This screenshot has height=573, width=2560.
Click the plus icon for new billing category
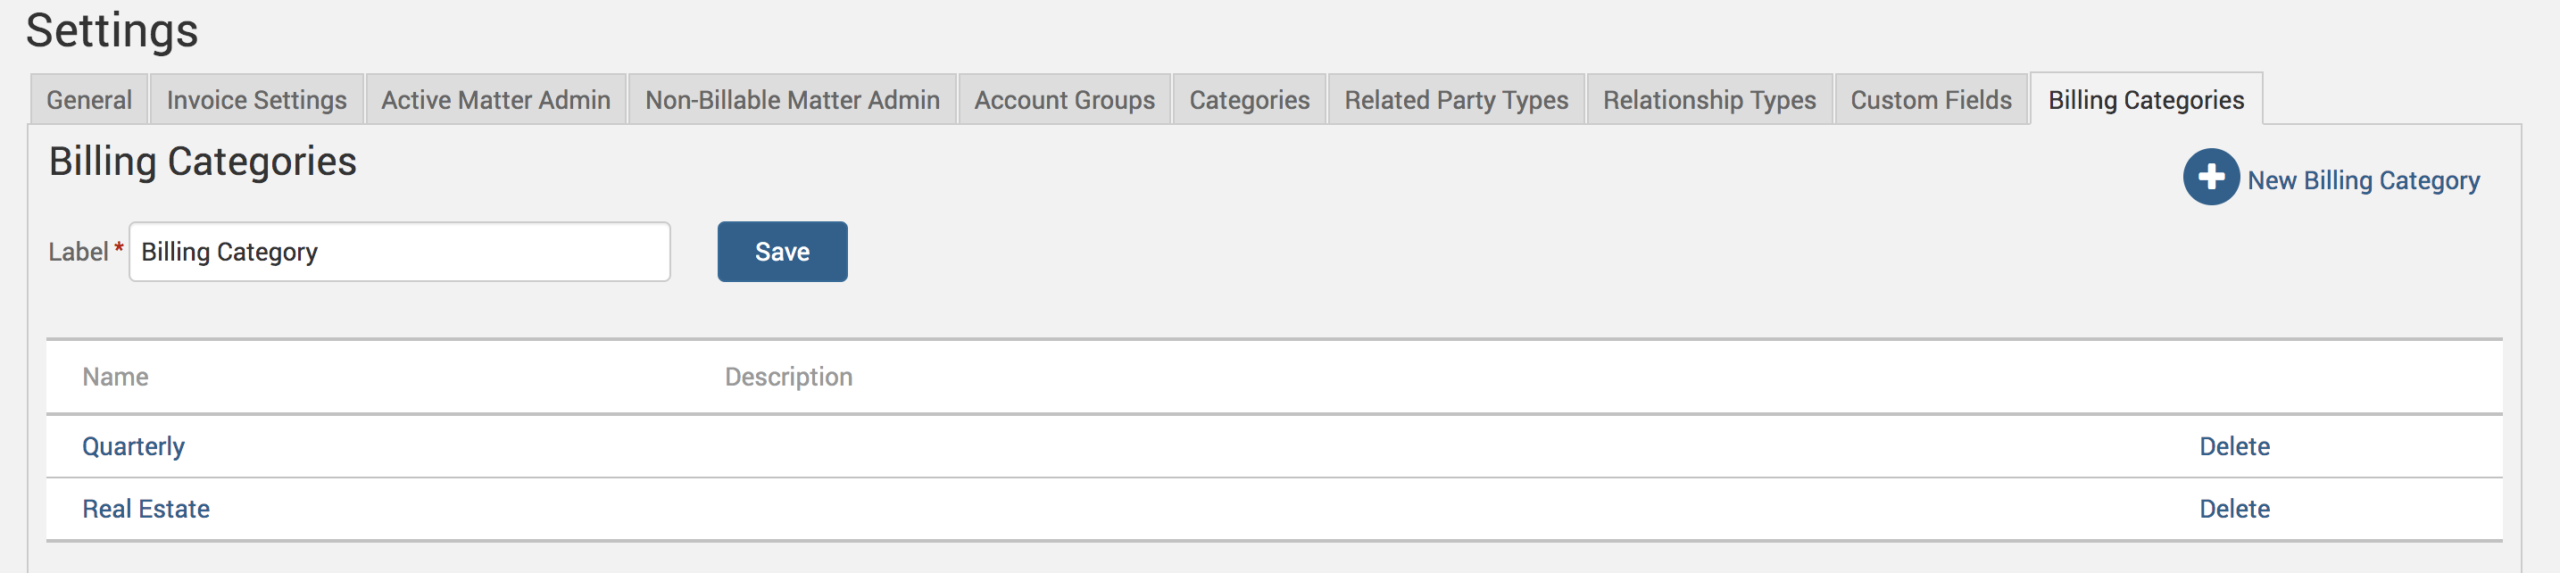(2210, 177)
